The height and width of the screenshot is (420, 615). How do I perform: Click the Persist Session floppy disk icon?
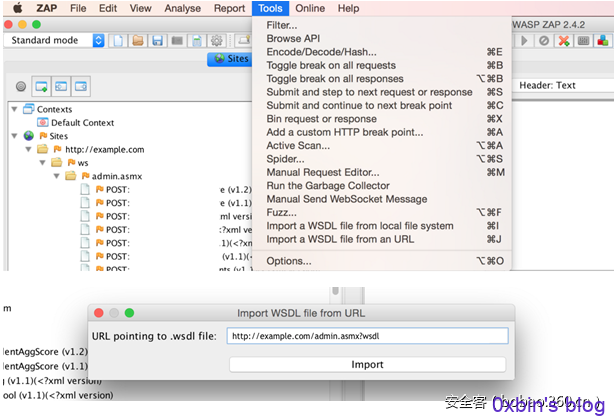[x=157, y=40]
